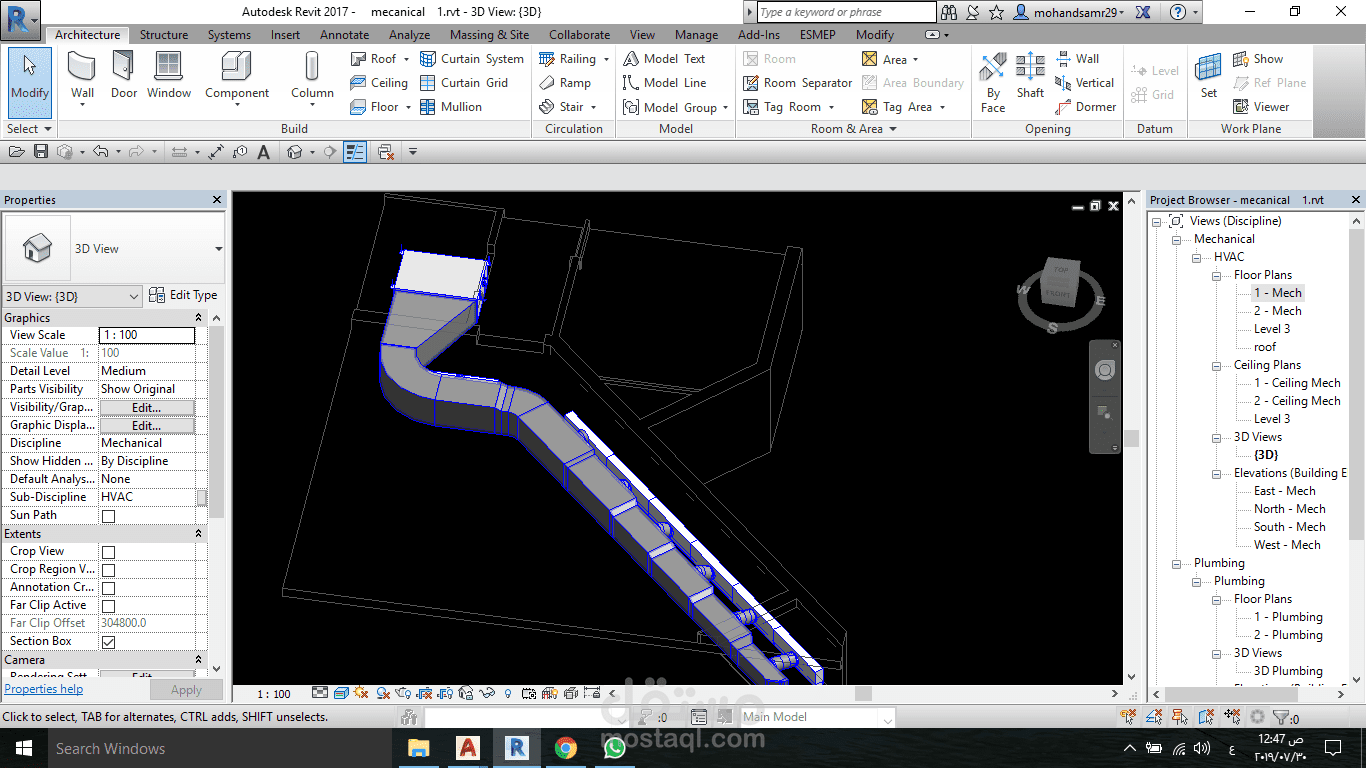Click the Thin Lines quick access icon
Image resolution: width=1366 pixels, height=768 pixels.
click(x=355, y=152)
